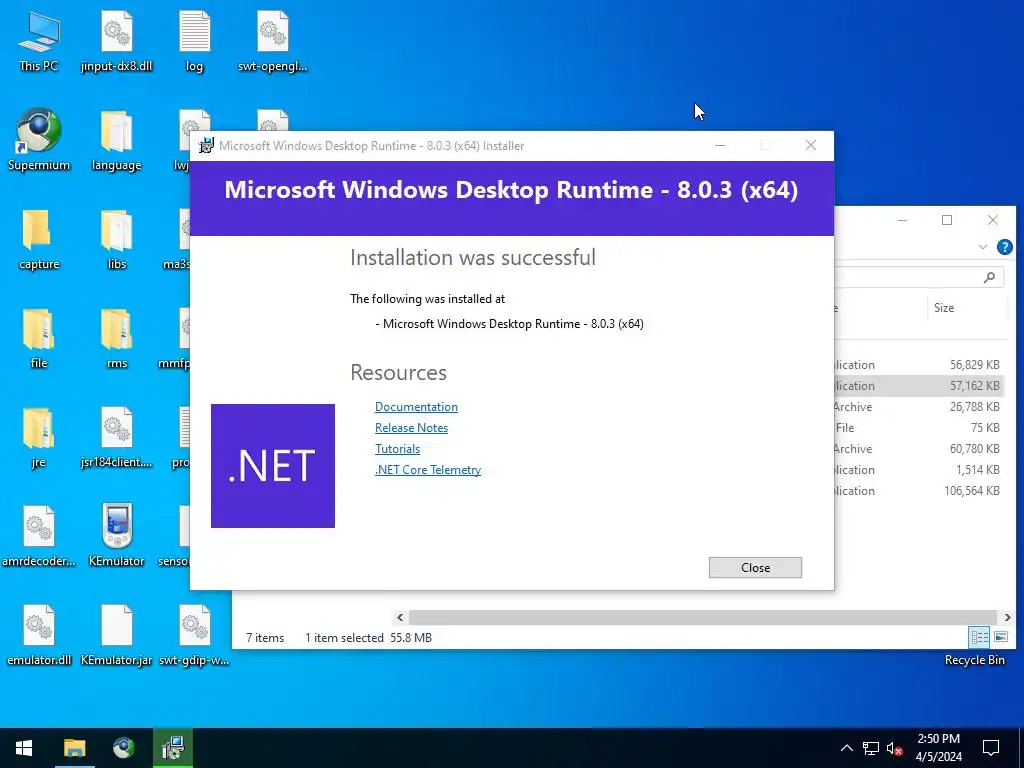The height and width of the screenshot is (768, 1024).
Task: Open Supermium from the taskbar
Action: 123,748
